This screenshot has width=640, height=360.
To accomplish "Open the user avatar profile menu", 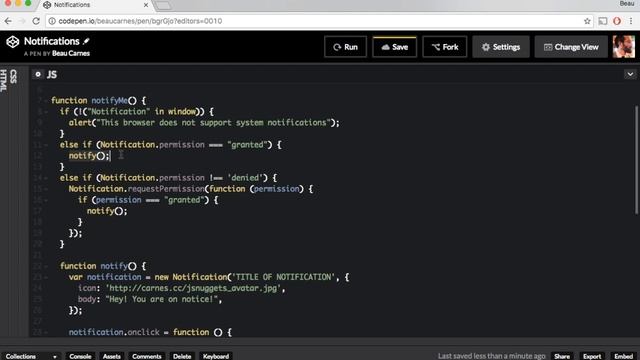I will click(623, 47).
